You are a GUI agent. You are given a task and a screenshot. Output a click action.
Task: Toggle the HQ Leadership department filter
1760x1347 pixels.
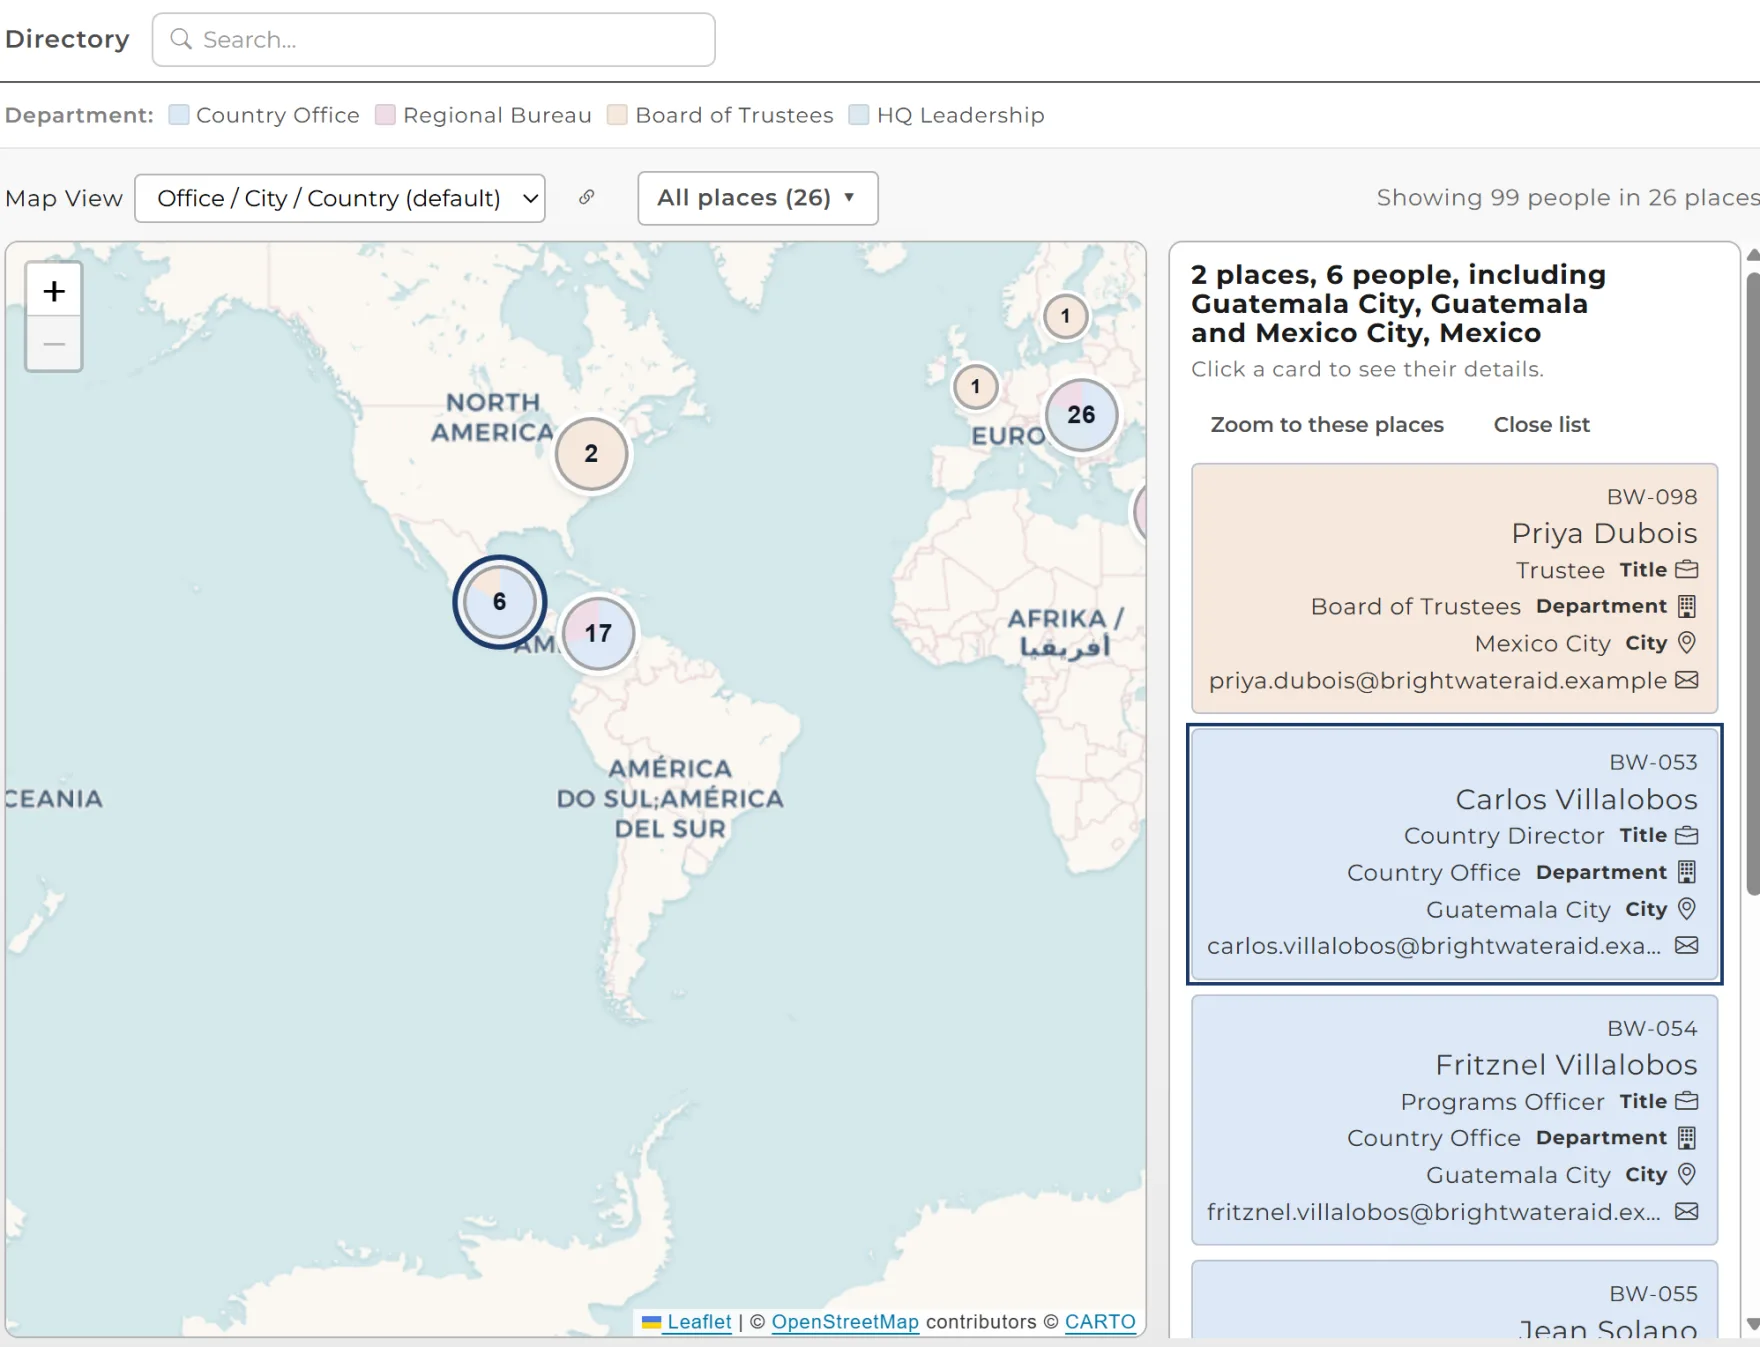947,115
